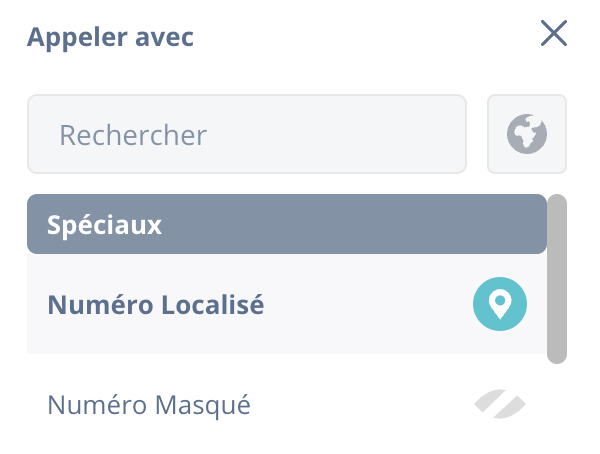Pick Numéro Localisé row text
Screen dimensions: 600x454
pos(156,305)
